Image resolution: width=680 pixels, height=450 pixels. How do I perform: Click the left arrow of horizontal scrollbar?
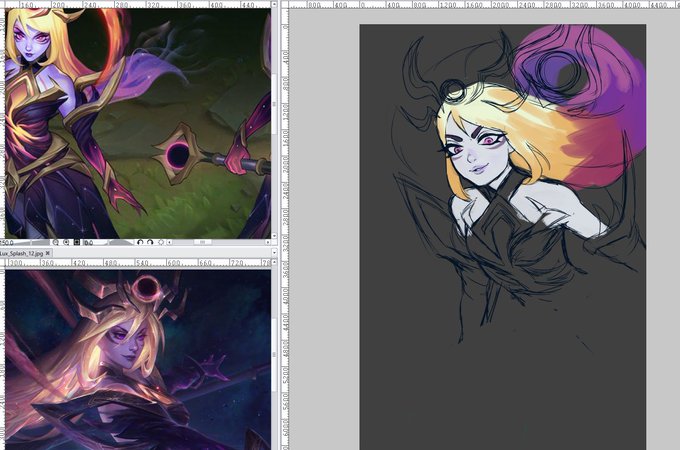[x=170, y=242]
